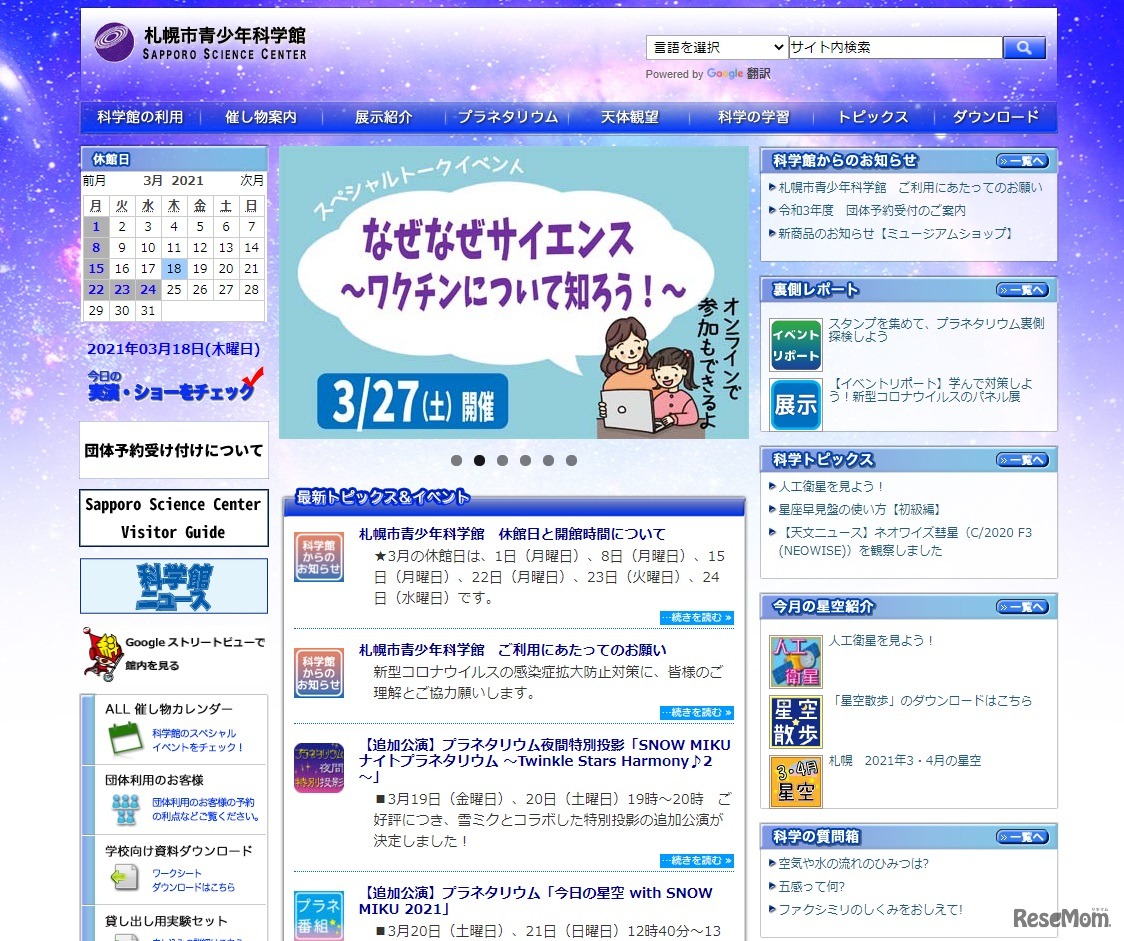Open 科学館ニュース banner

pyautogui.click(x=174, y=586)
